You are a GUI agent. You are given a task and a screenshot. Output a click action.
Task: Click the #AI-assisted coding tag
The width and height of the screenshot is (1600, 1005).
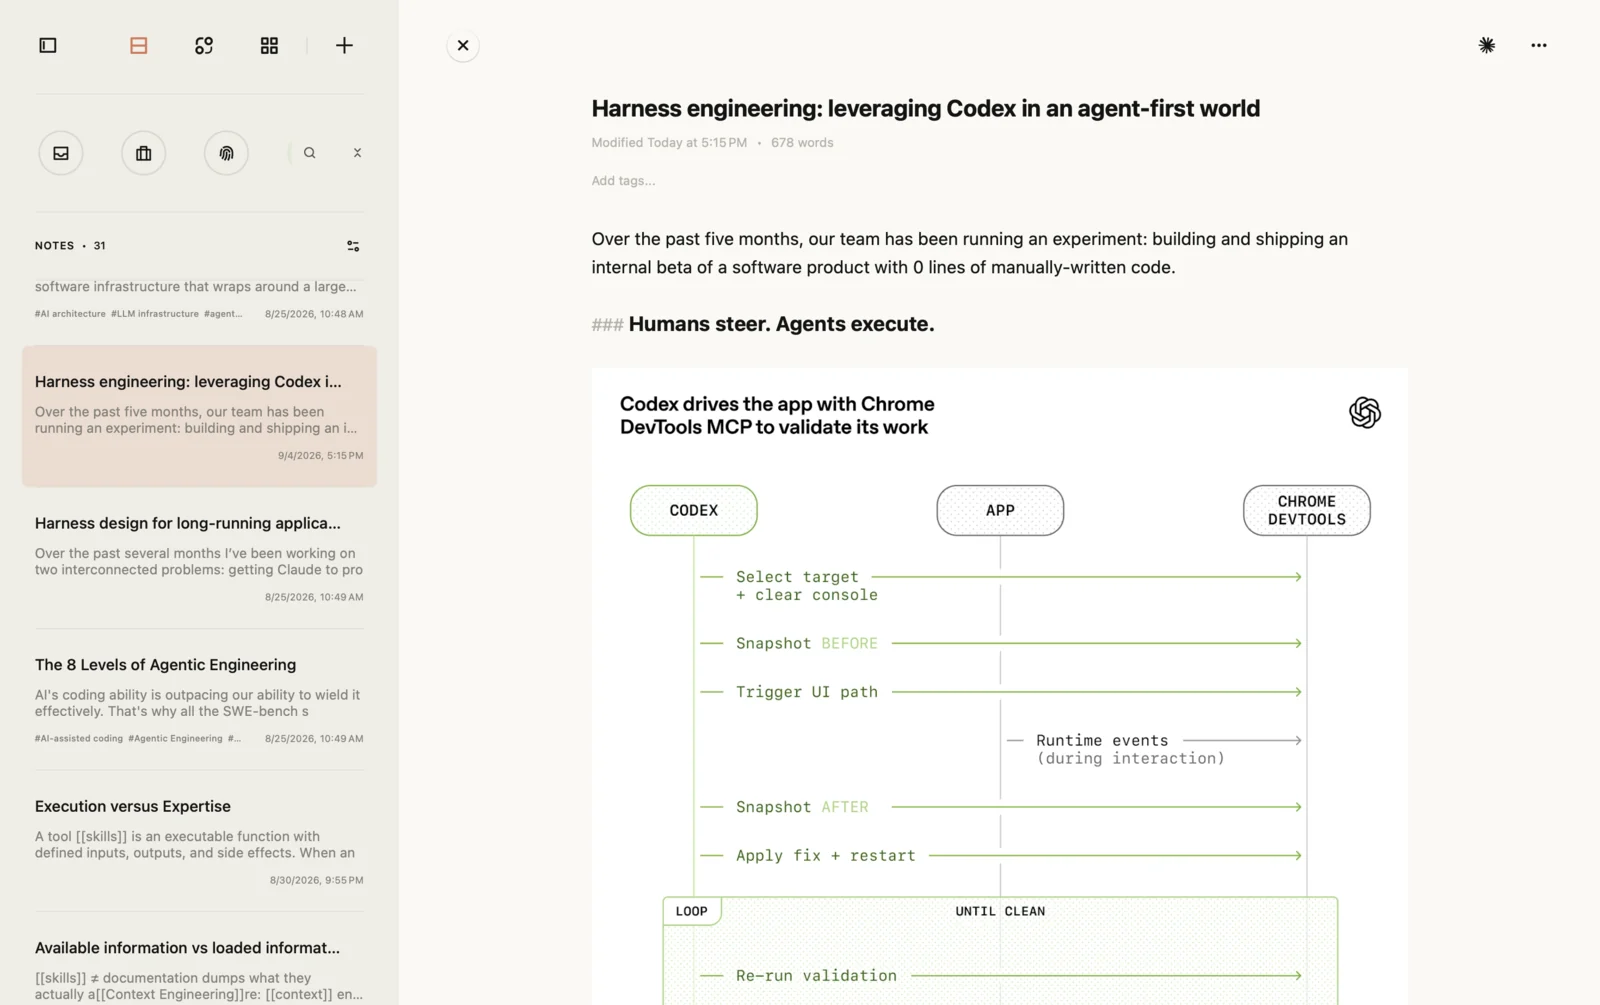coord(79,739)
